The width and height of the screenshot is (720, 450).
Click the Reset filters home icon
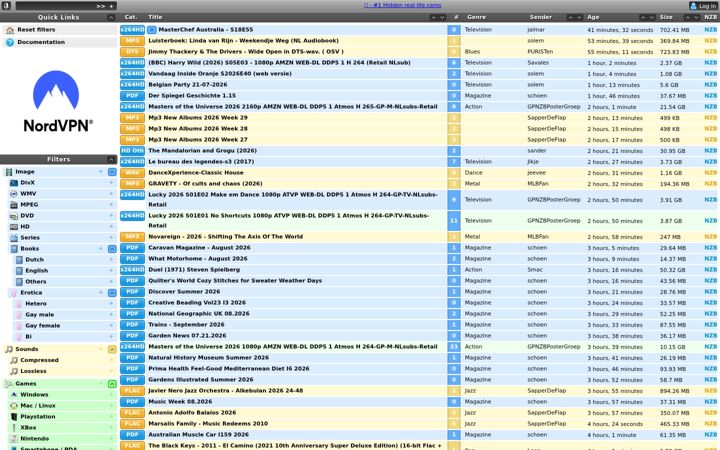[x=10, y=30]
